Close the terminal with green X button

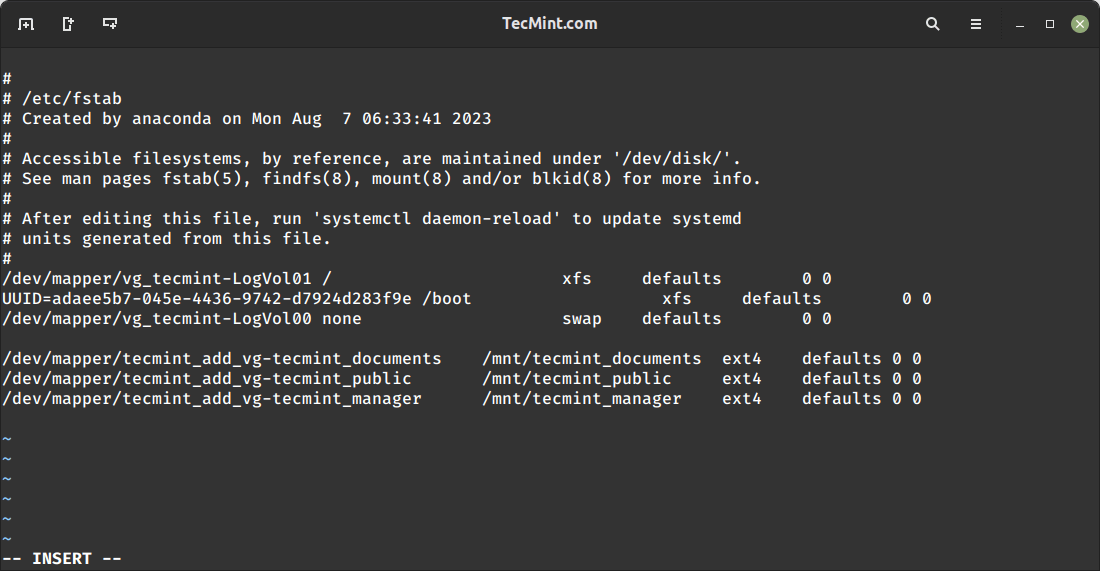(x=1080, y=24)
